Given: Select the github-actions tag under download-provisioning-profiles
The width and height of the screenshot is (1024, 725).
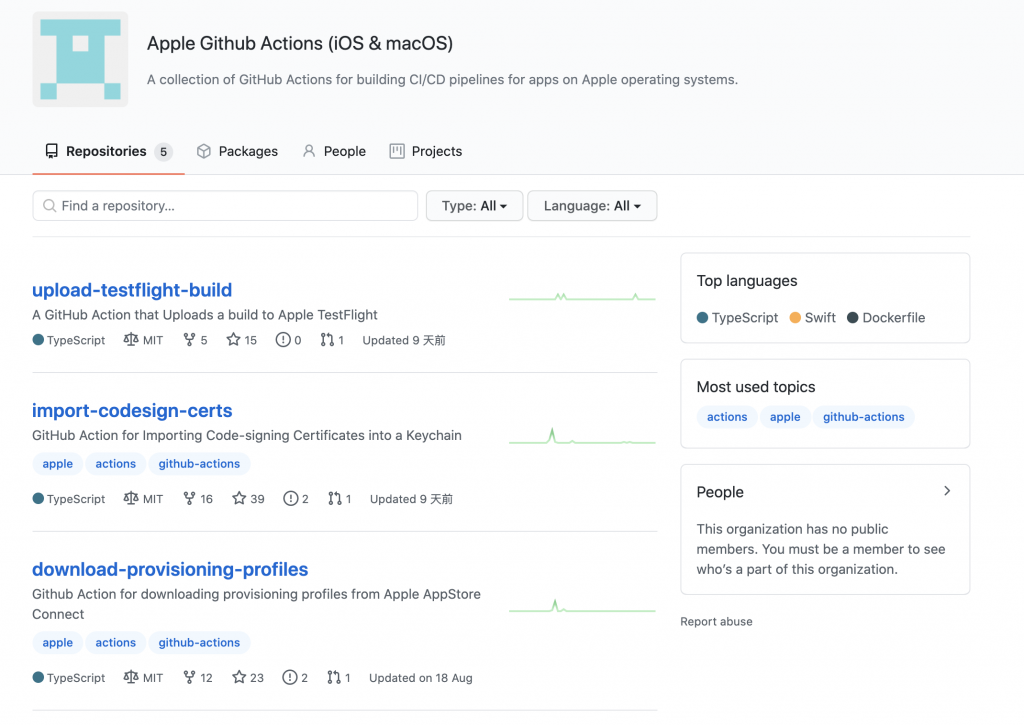Looking at the screenshot, I should pyautogui.click(x=199, y=643).
